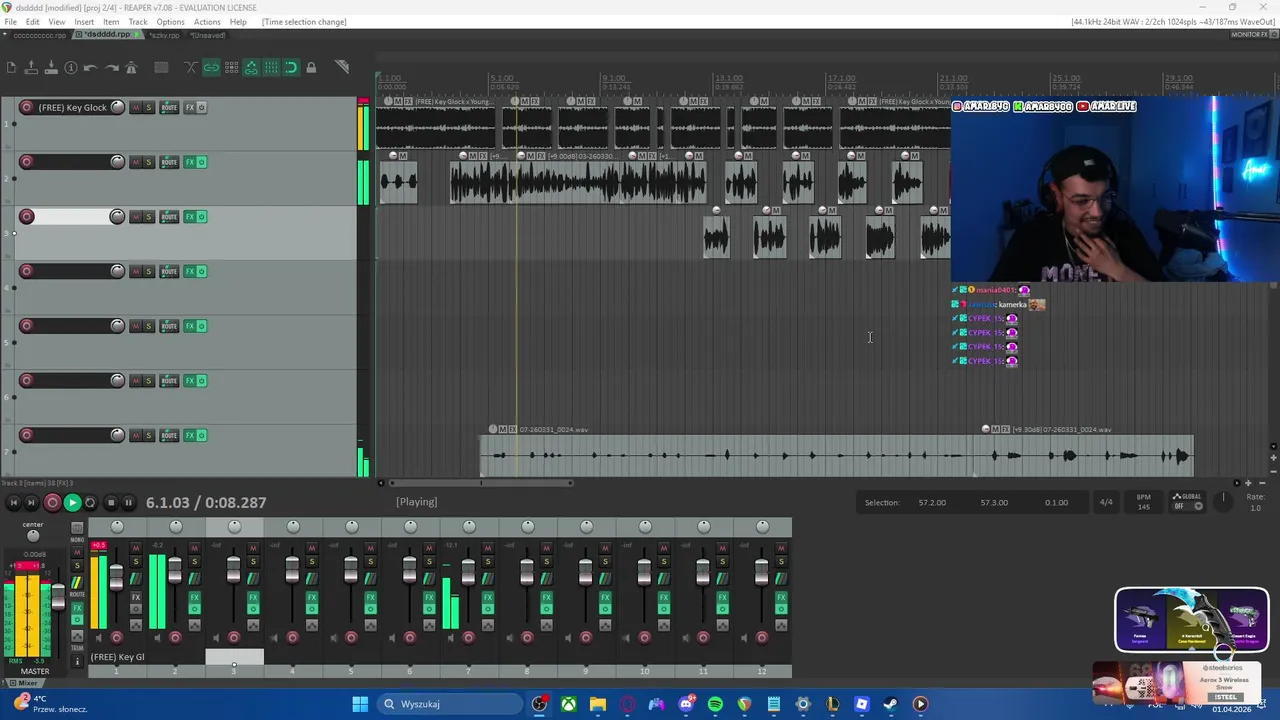Image resolution: width=1280 pixels, height=720 pixels.
Task: Open Project Settings info icon
Action: coord(71,67)
